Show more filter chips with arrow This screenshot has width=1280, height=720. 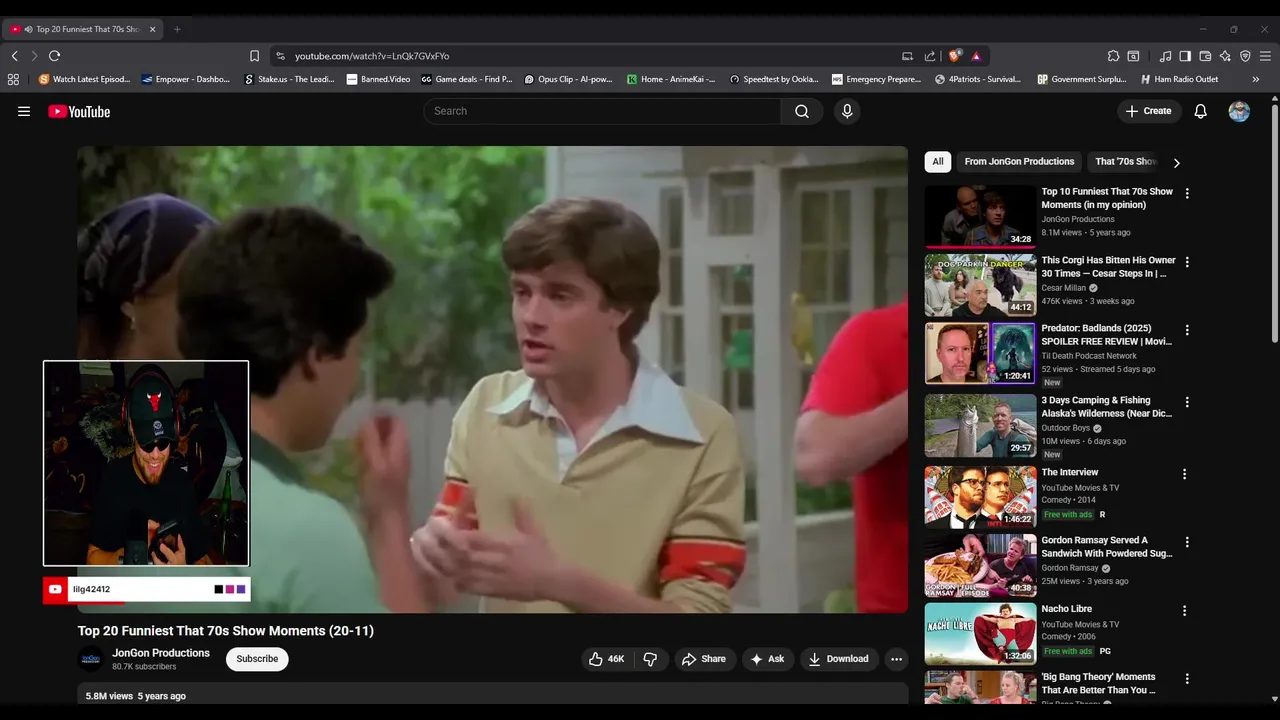1176,163
